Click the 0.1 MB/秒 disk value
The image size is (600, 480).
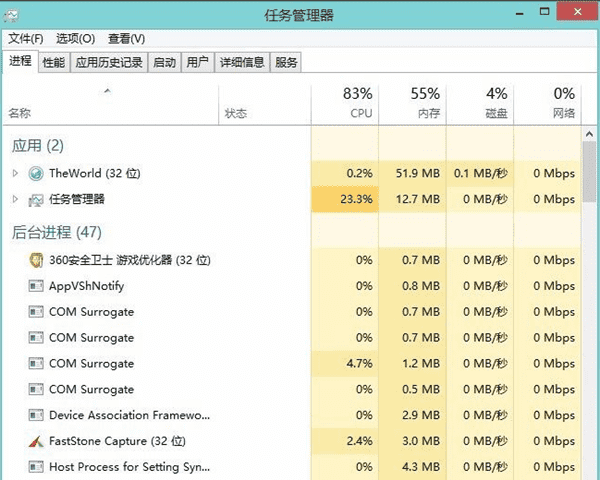(x=481, y=173)
